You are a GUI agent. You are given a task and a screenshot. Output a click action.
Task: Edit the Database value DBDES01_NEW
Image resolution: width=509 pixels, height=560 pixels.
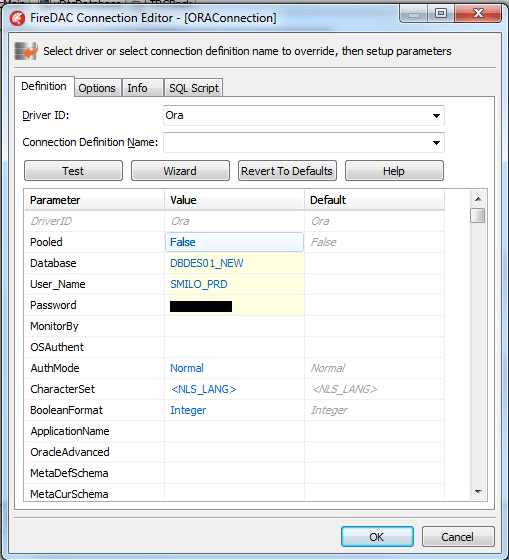point(234,263)
